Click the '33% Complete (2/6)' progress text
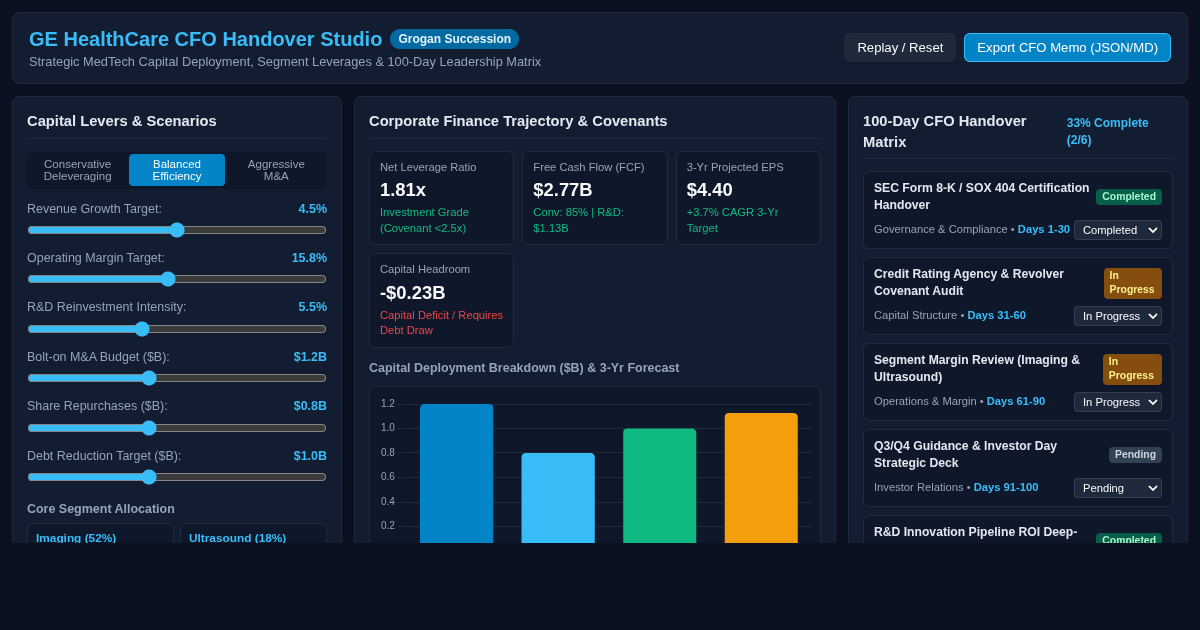This screenshot has height=630, width=1200. 1108,131
